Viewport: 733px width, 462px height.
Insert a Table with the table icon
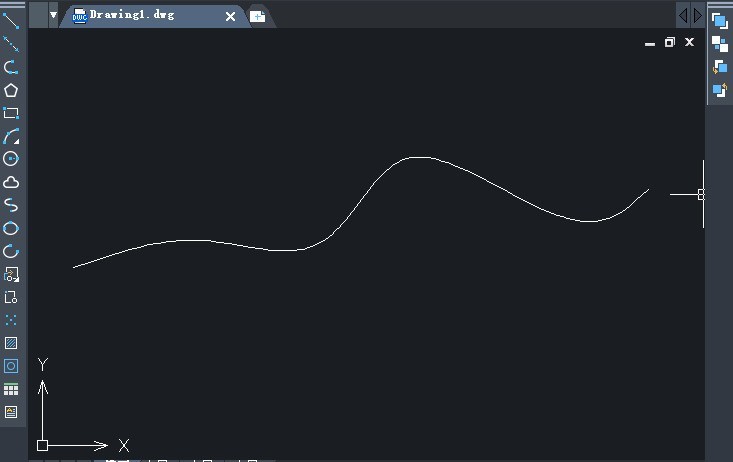coord(11,389)
